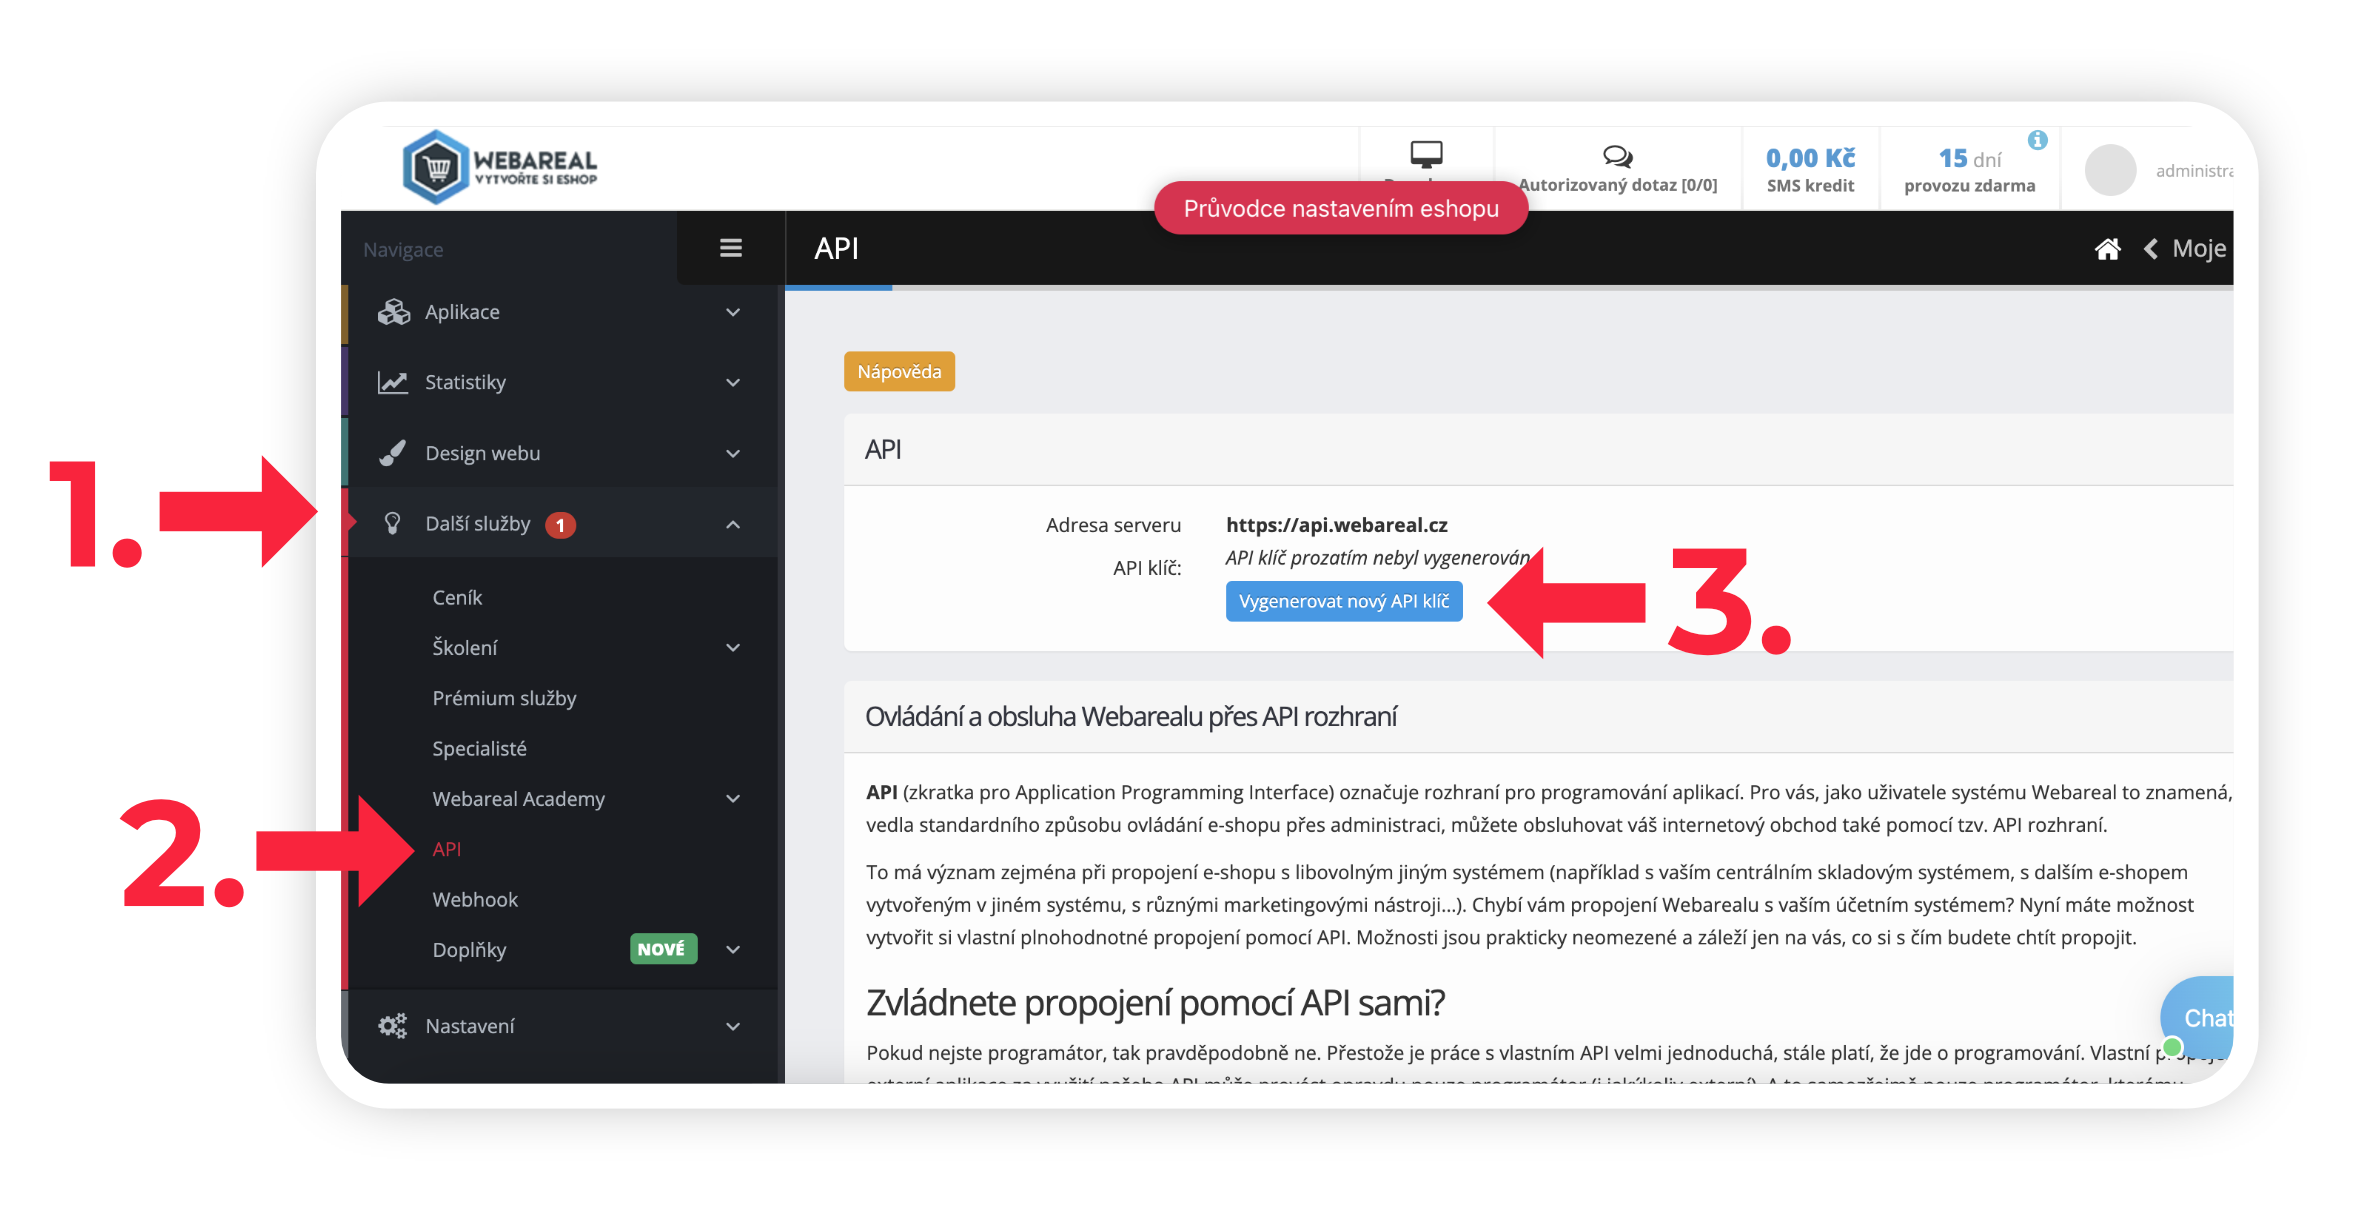Open the Specialisté menu item

[x=479, y=748]
